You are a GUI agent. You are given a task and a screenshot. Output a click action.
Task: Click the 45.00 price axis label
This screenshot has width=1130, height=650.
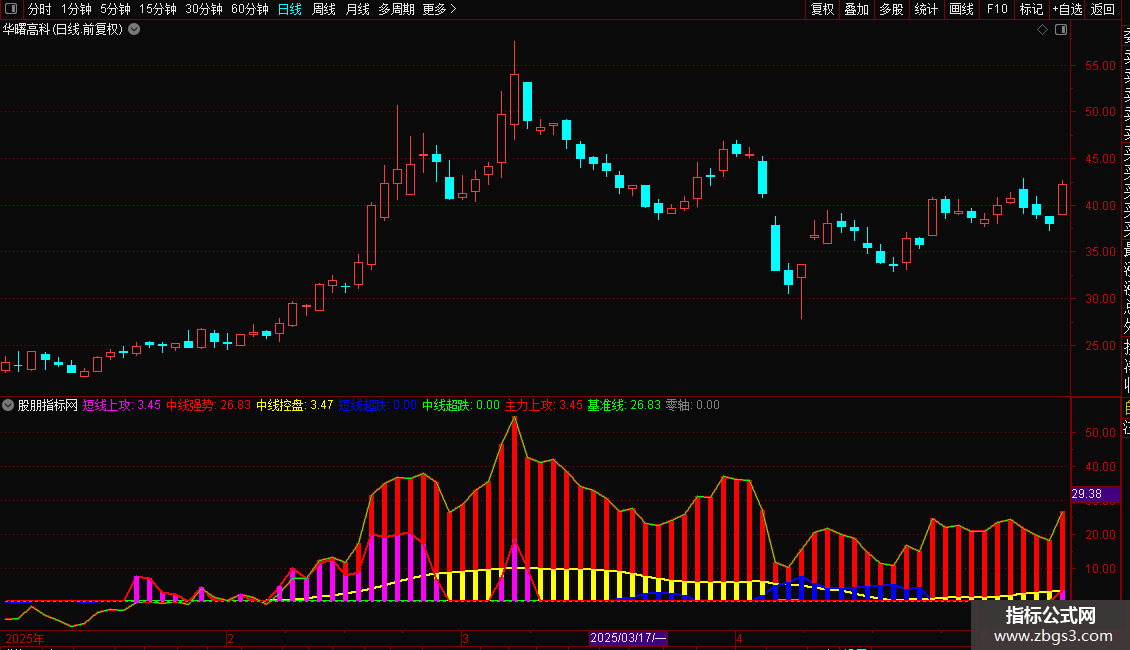1100,159
